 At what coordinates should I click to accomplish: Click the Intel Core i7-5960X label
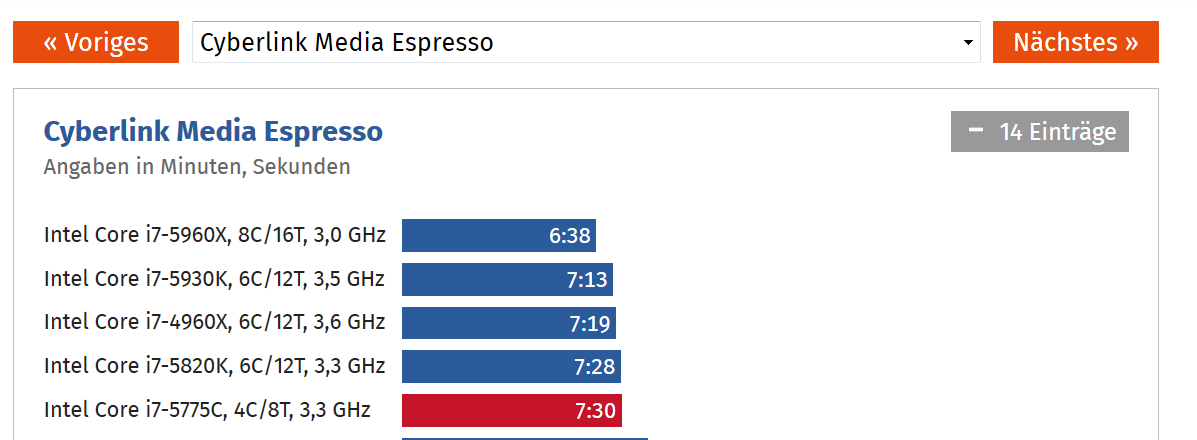[x=215, y=235]
